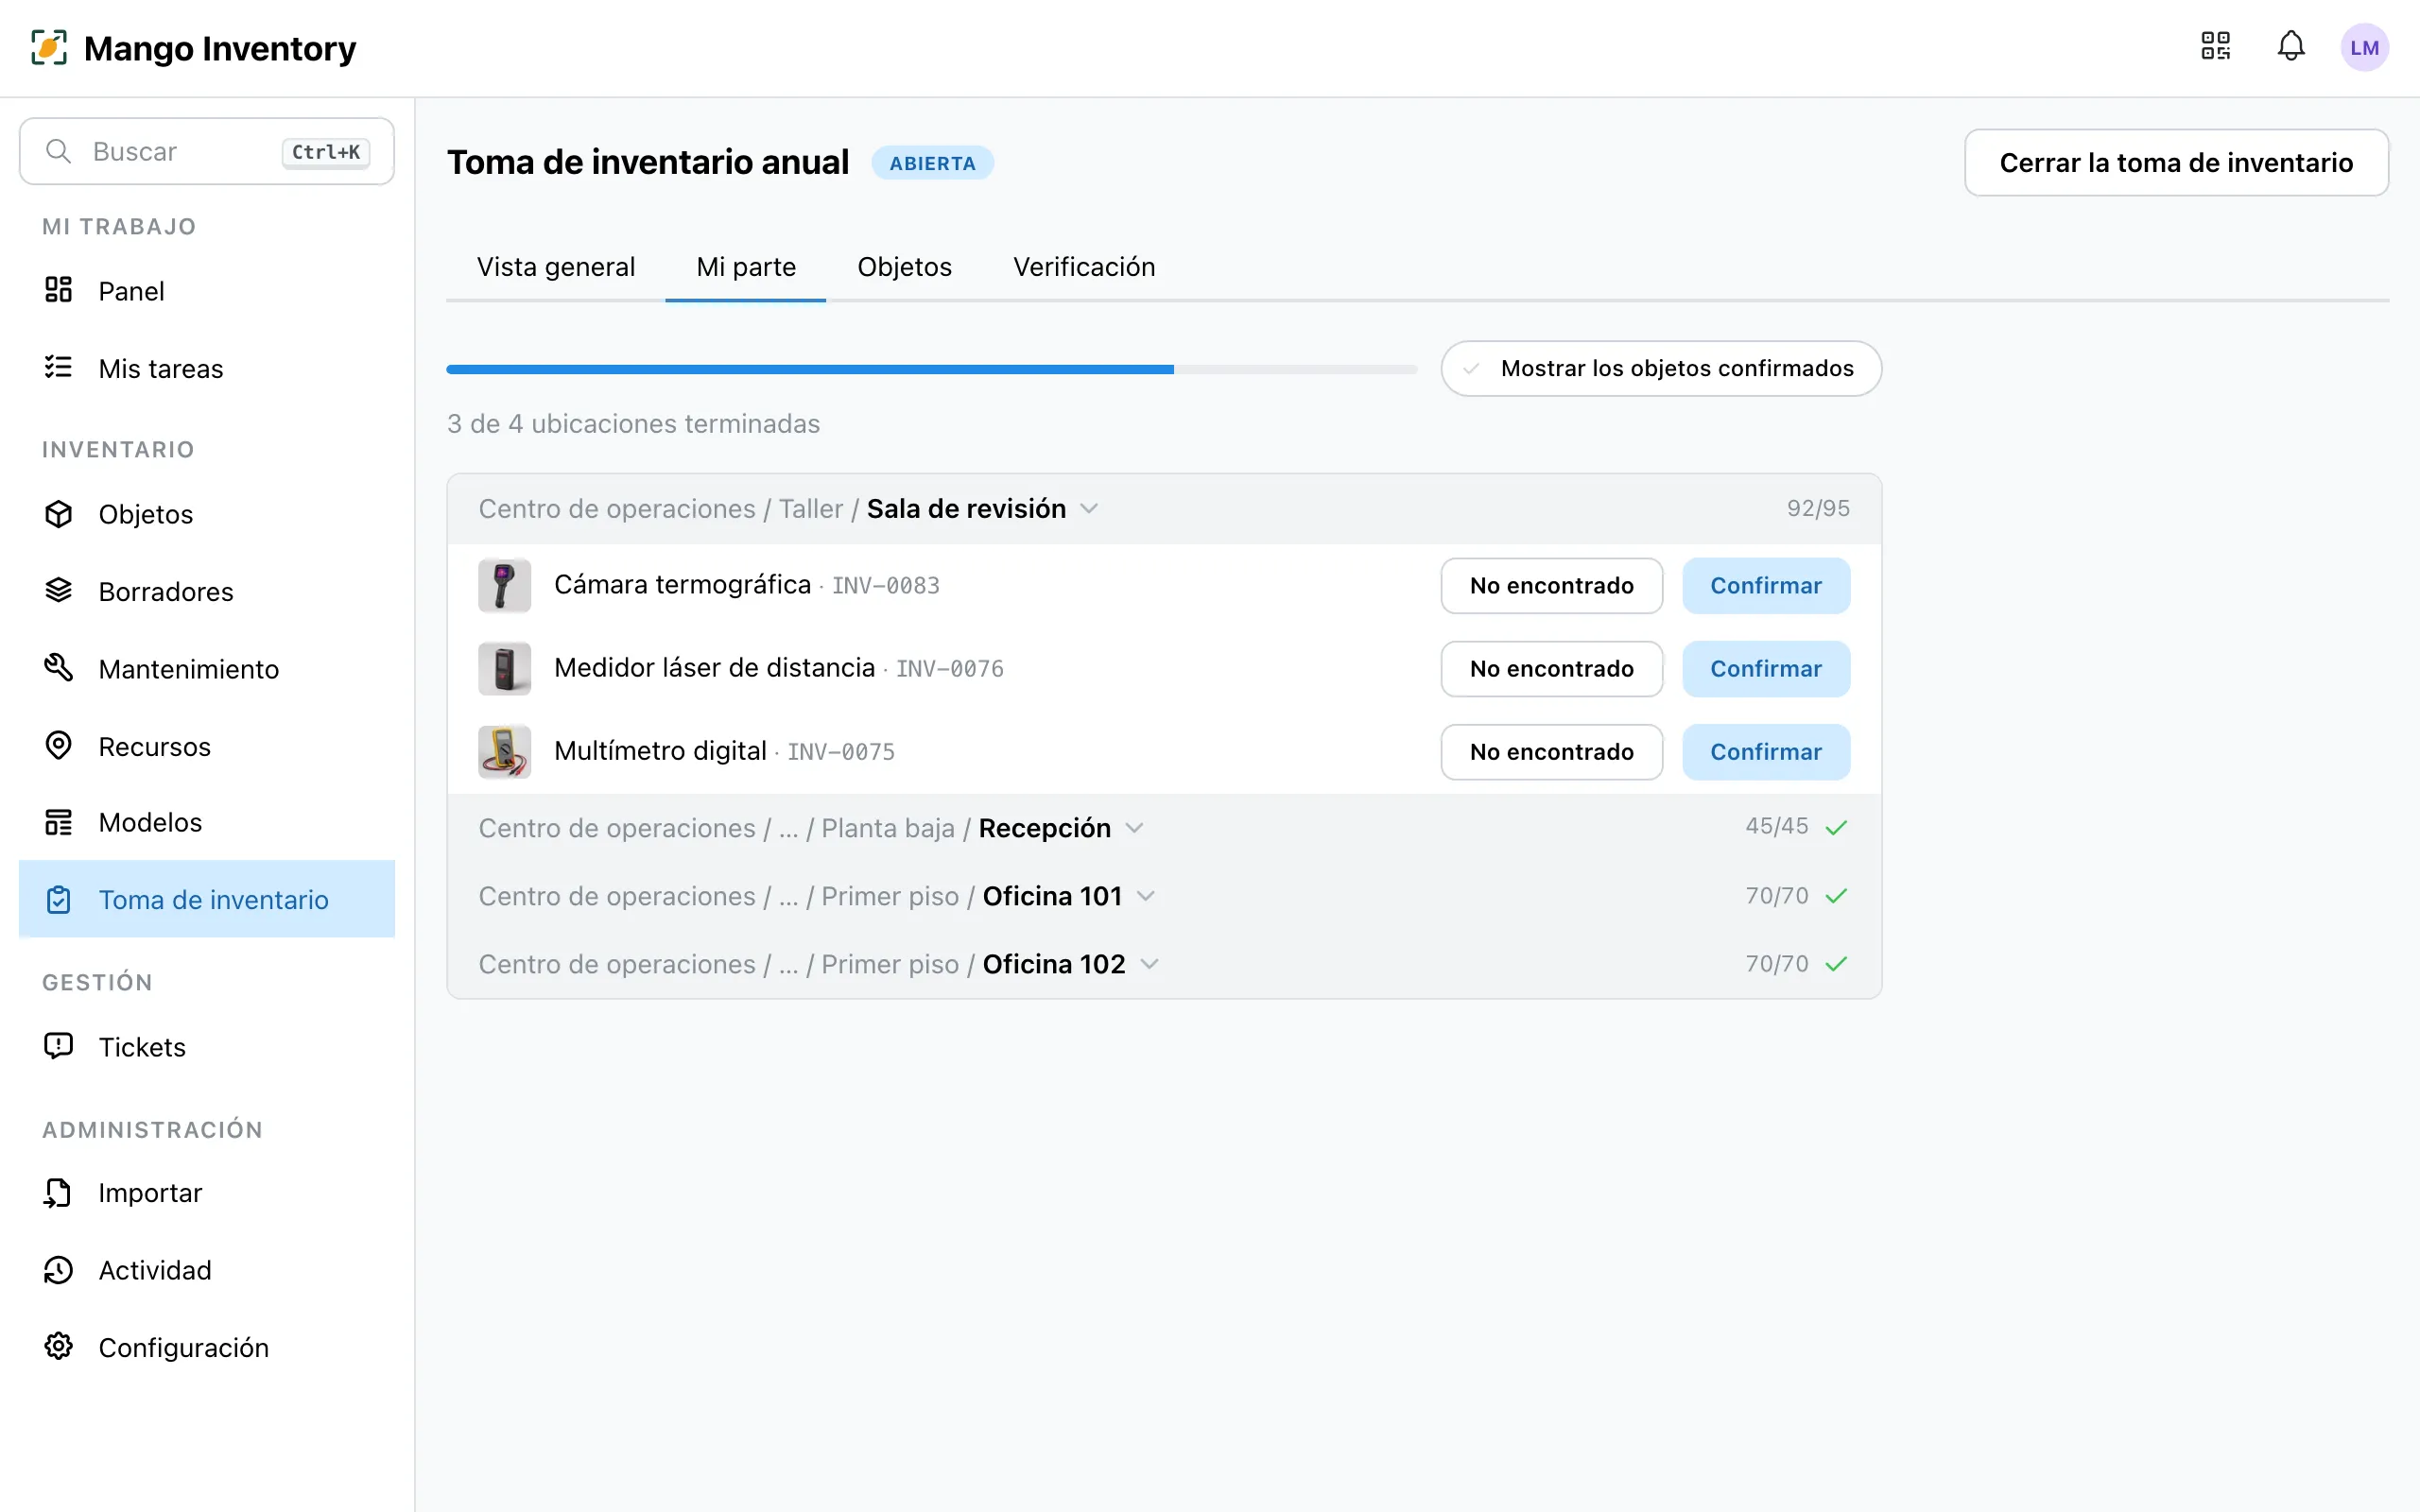2420x1512 pixels.
Task: Click the Mantenimiento wrench icon
Action: coord(59,668)
